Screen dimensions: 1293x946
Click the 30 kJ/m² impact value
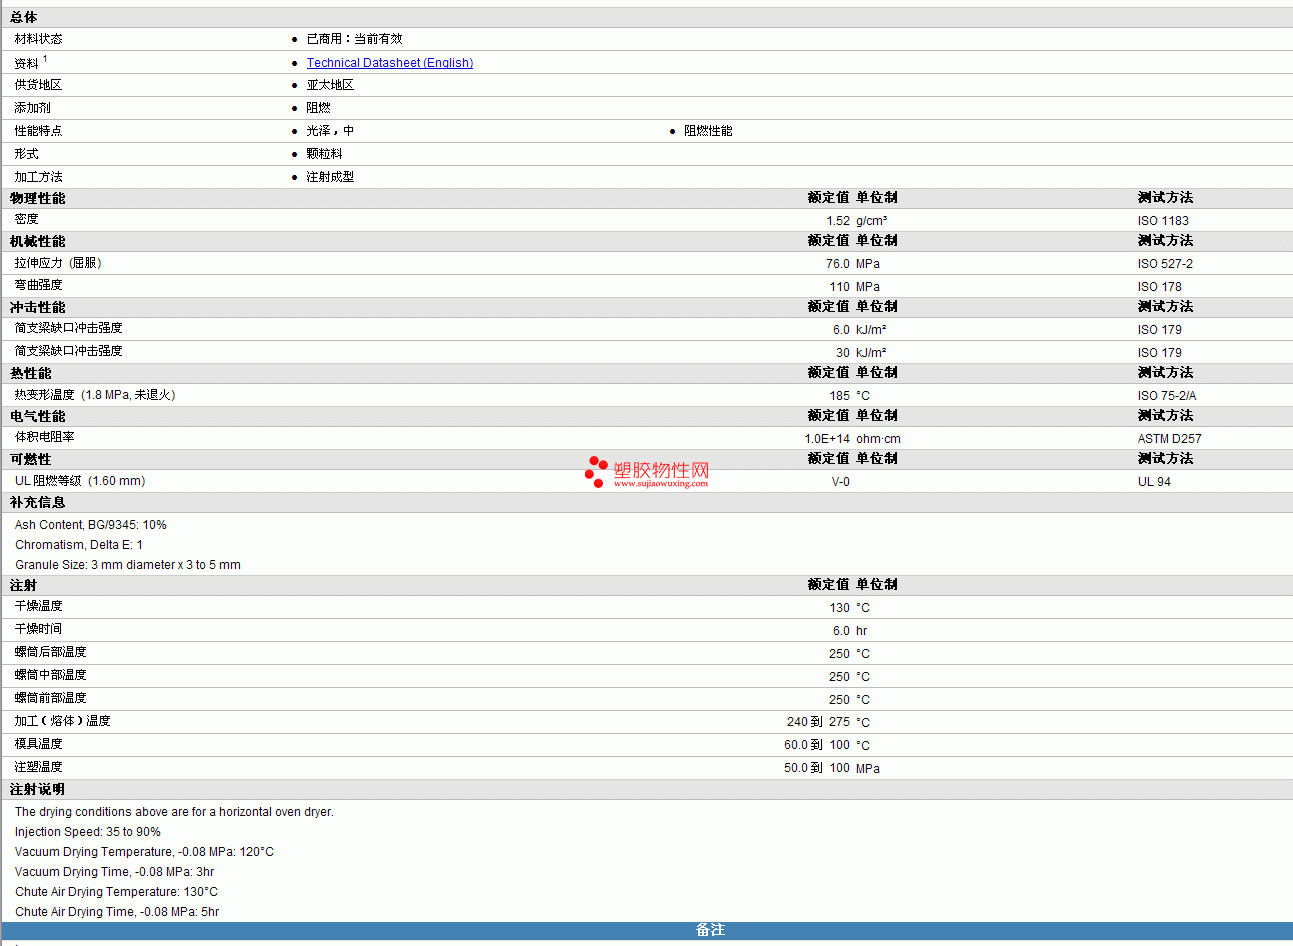(x=861, y=353)
